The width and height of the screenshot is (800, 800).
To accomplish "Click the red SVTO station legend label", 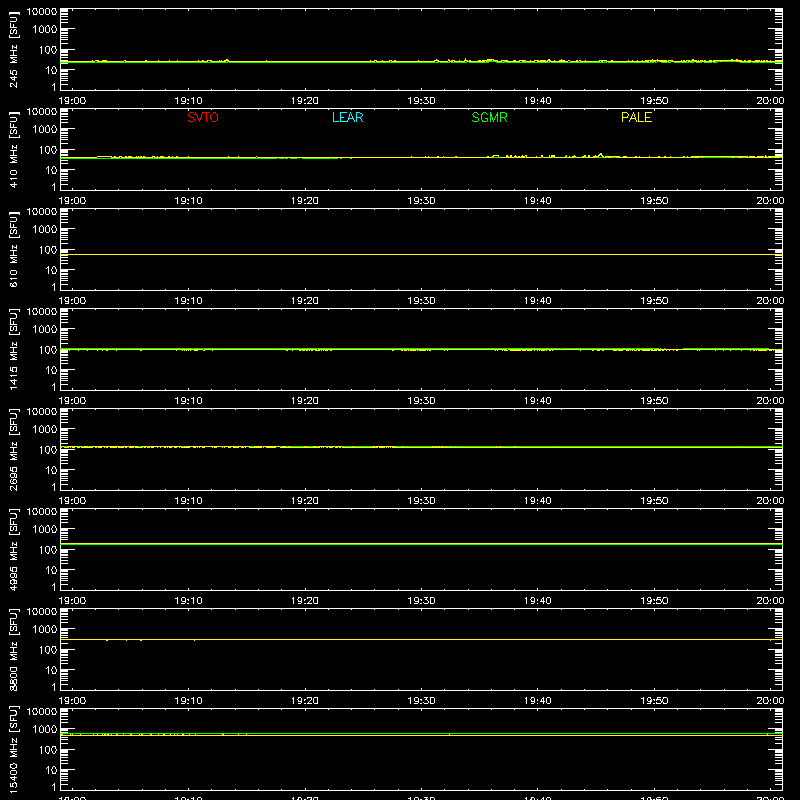I will click(x=203, y=117).
